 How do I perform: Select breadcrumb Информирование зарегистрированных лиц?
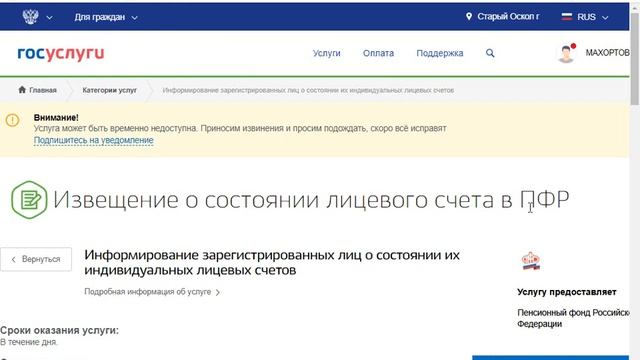(308, 90)
